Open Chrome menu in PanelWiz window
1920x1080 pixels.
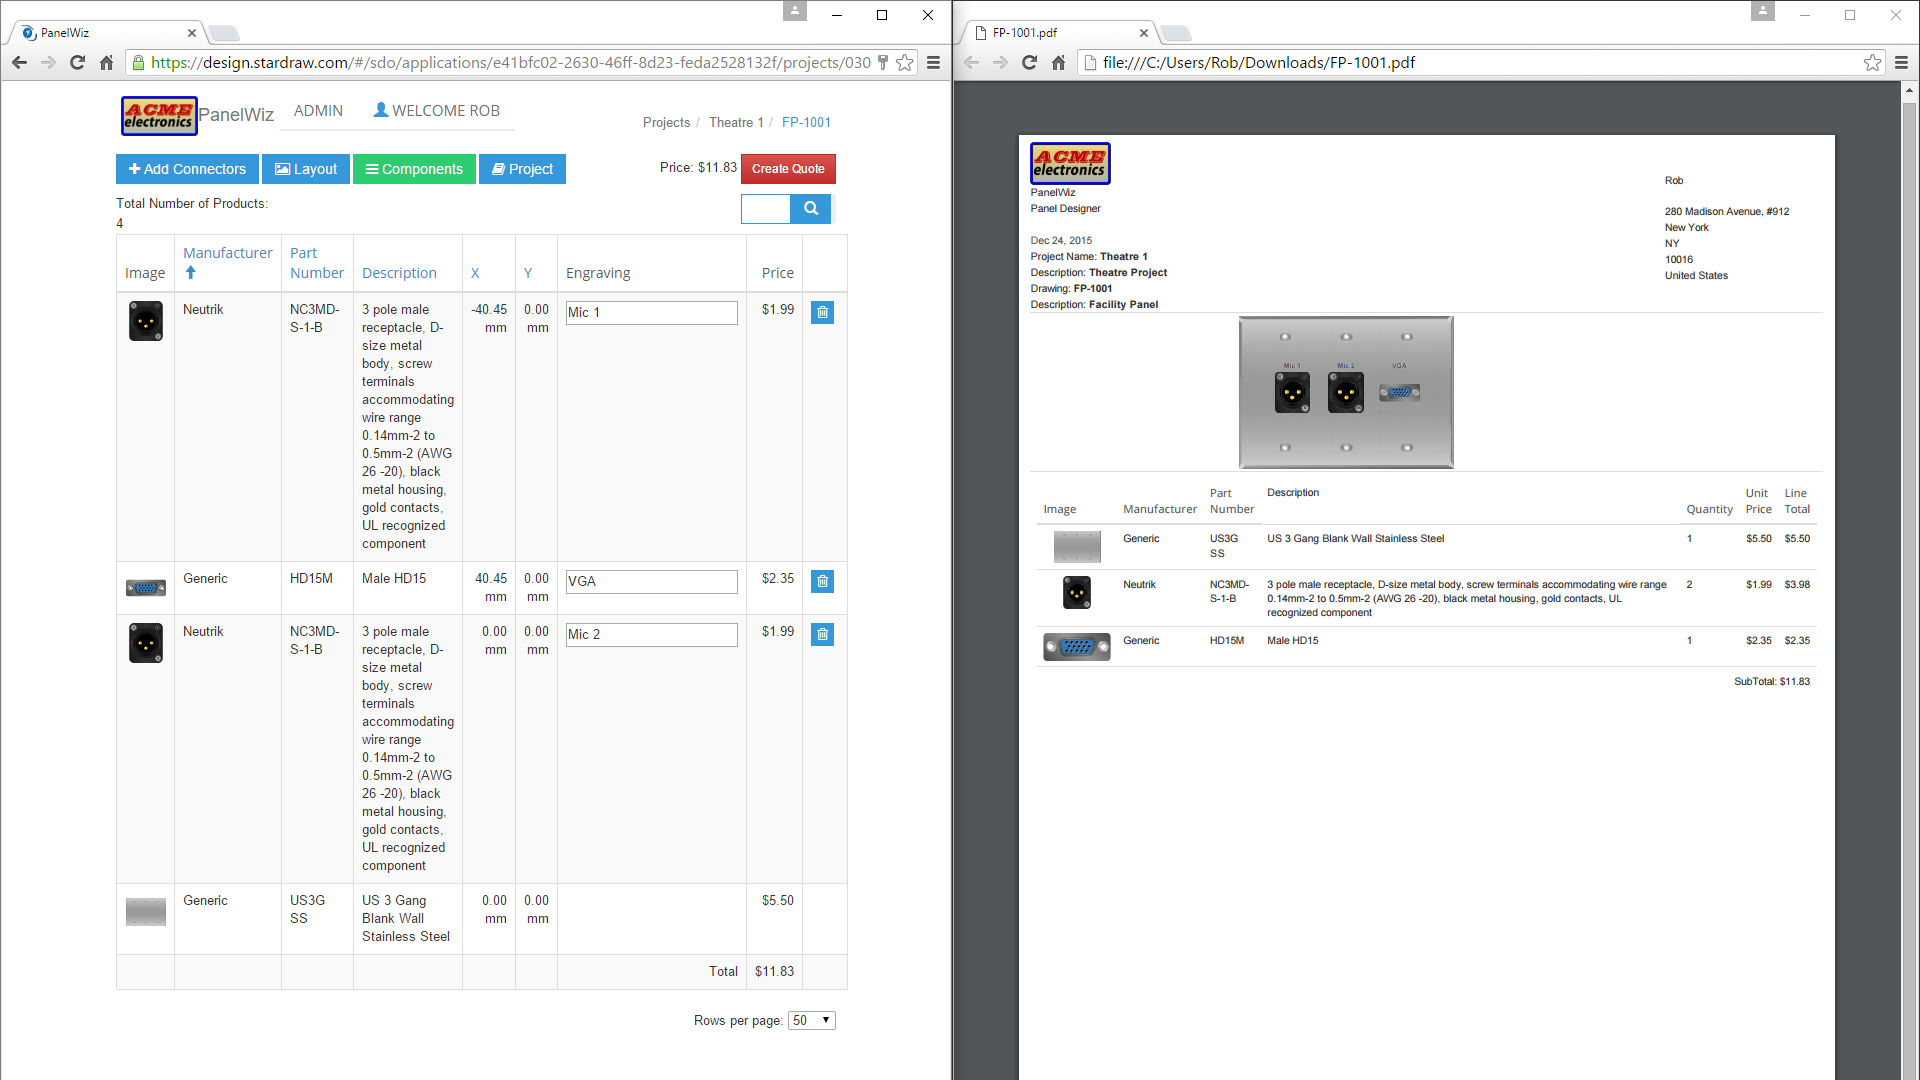point(933,63)
